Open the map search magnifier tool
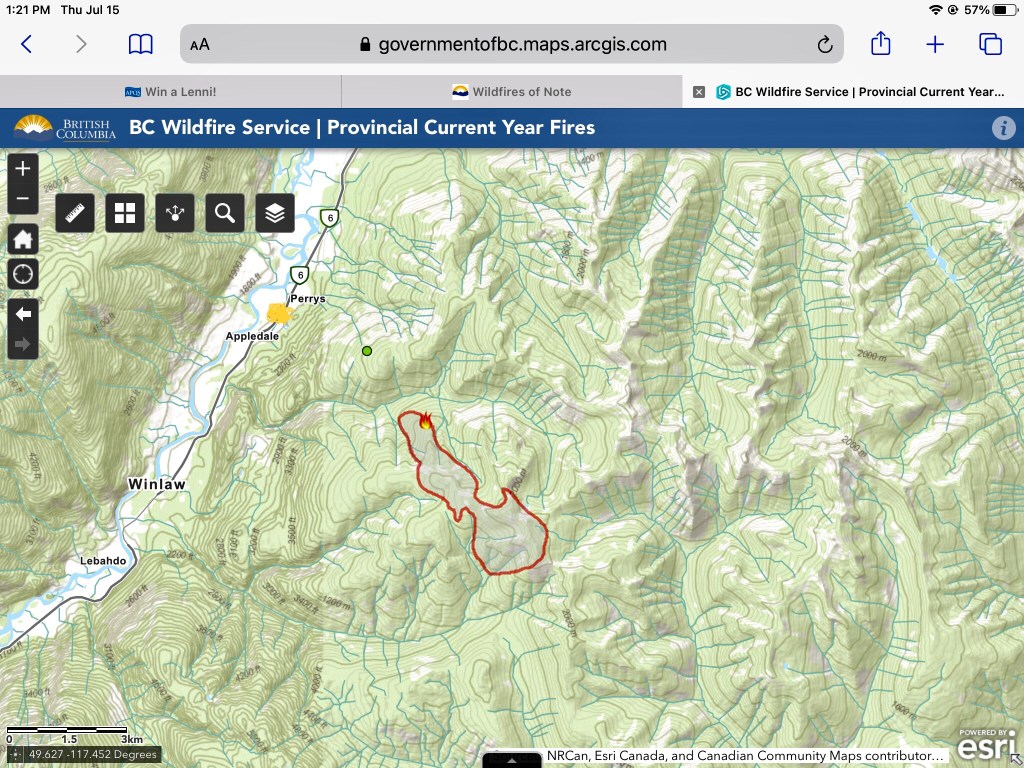Image resolution: width=1024 pixels, height=768 pixels. pyautogui.click(x=225, y=213)
